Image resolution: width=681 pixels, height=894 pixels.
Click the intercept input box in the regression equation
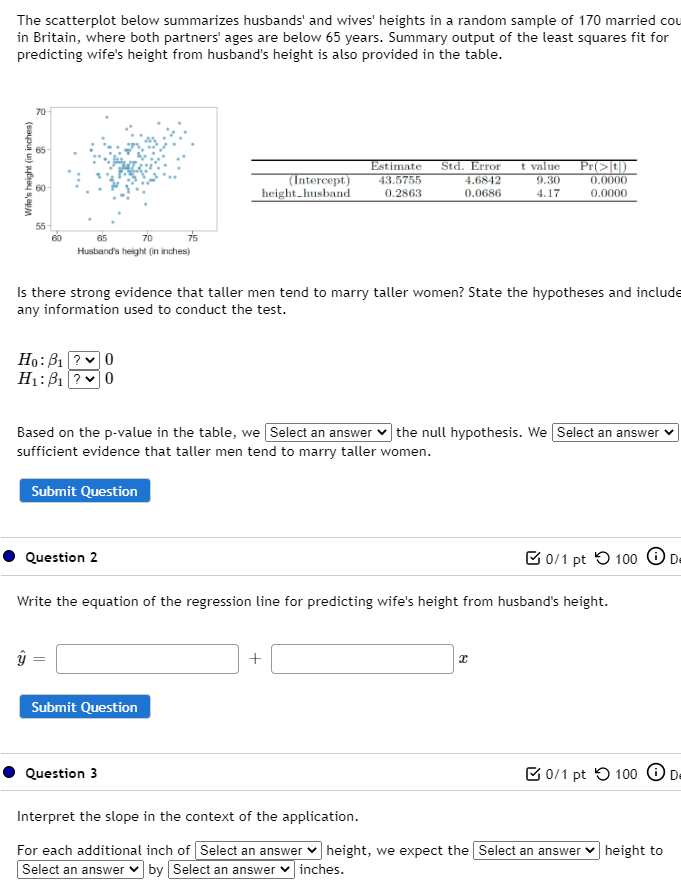(147, 658)
